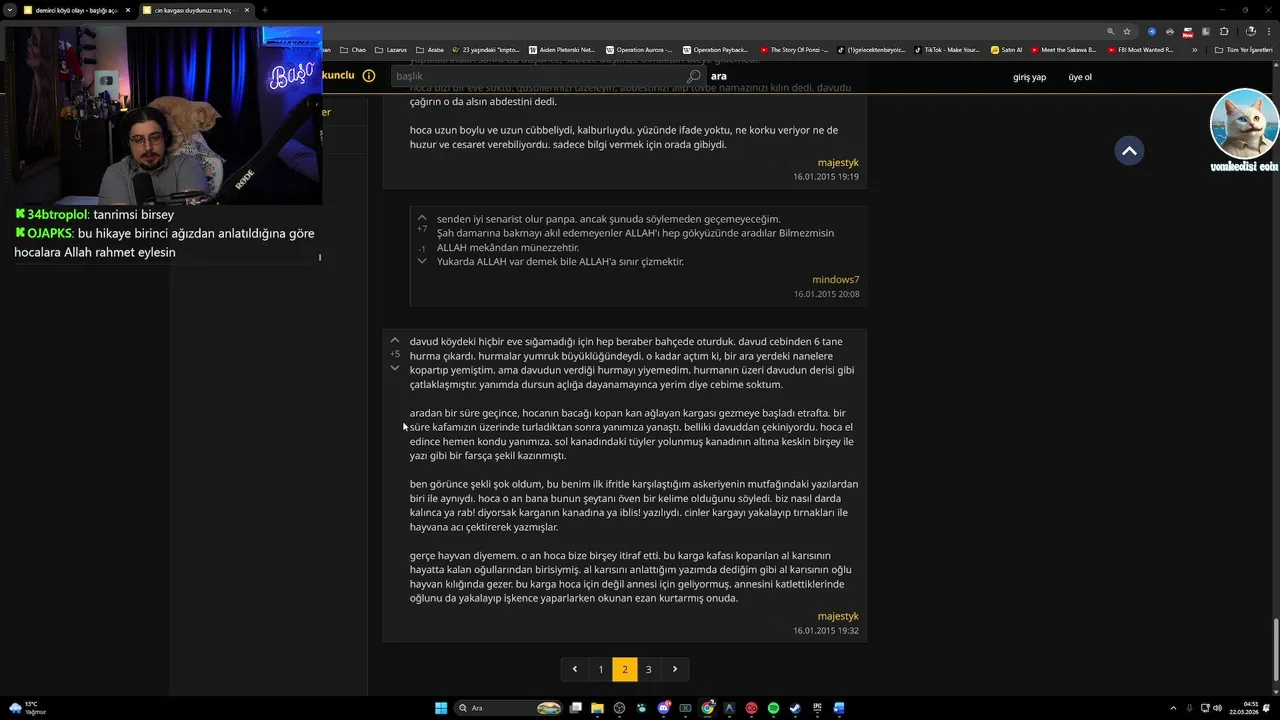Open a new browser tab
Viewport: 1280px width, 720px height.
(265, 10)
